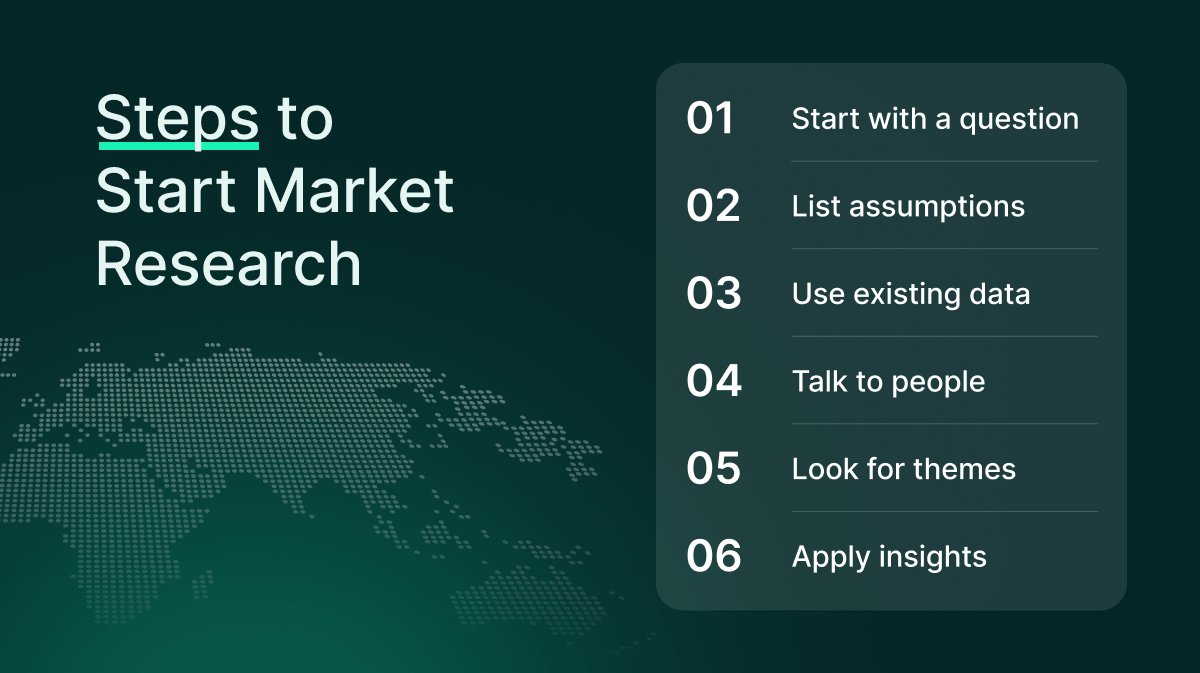Click the step number 04

click(714, 381)
